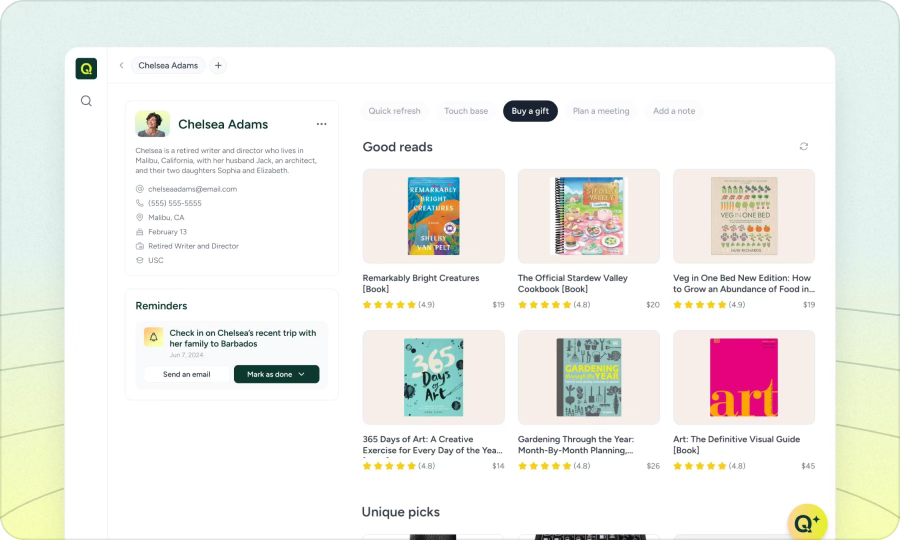Click the $45 price on the Art book

tap(808, 466)
